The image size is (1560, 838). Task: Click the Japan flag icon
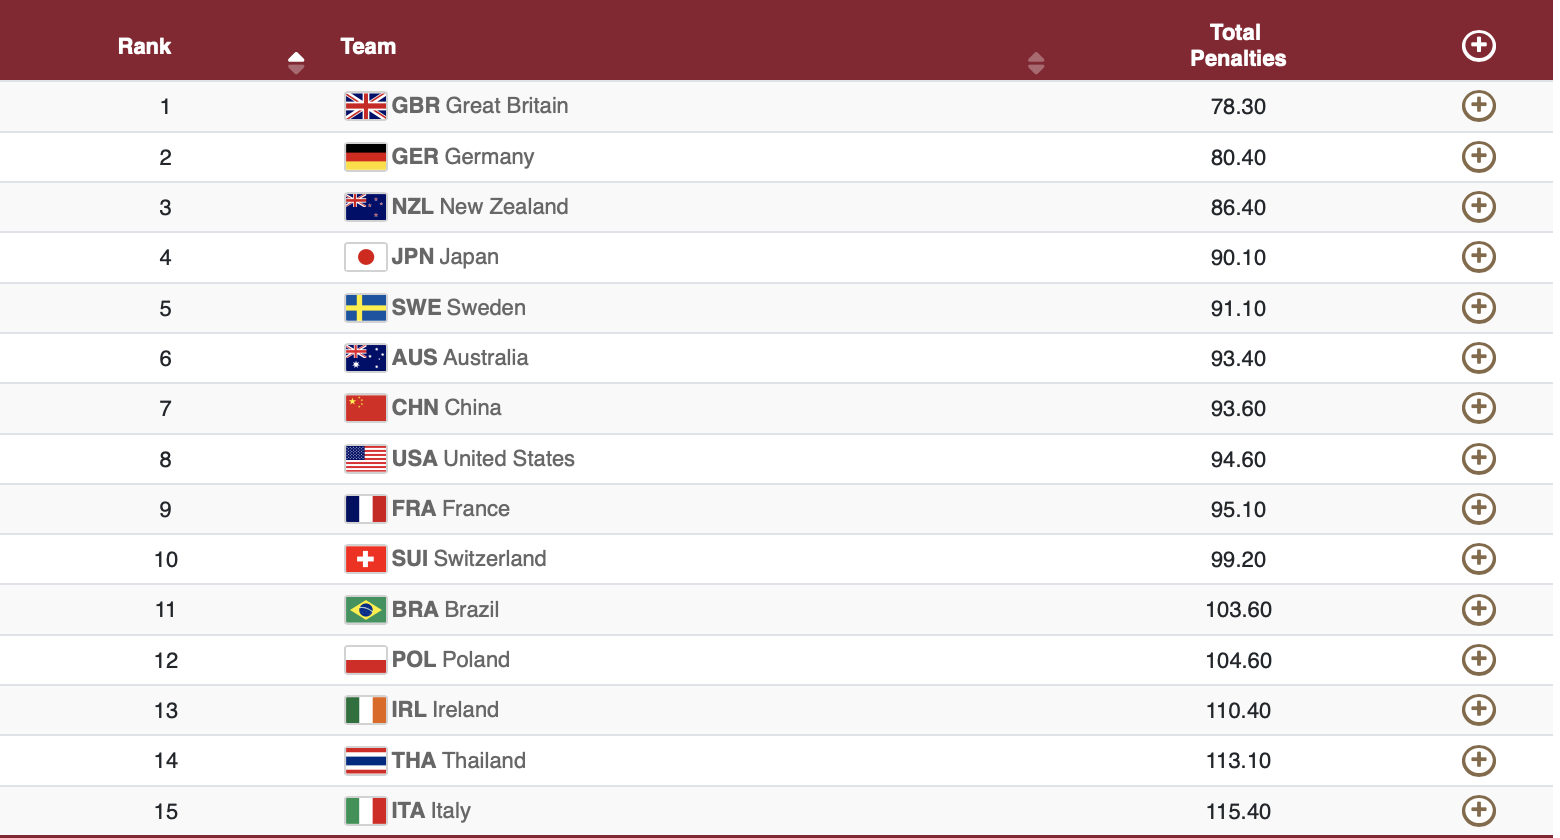tap(365, 257)
